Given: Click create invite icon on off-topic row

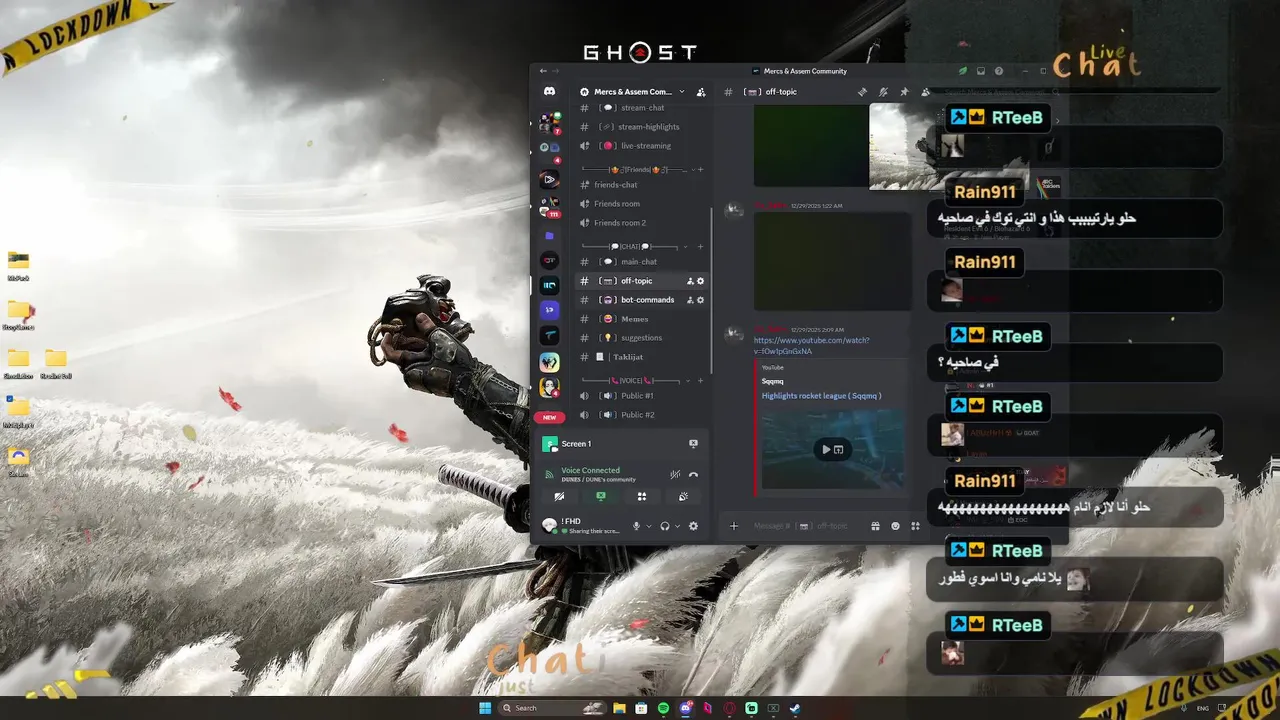Looking at the screenshot, I should coord(690,281).
